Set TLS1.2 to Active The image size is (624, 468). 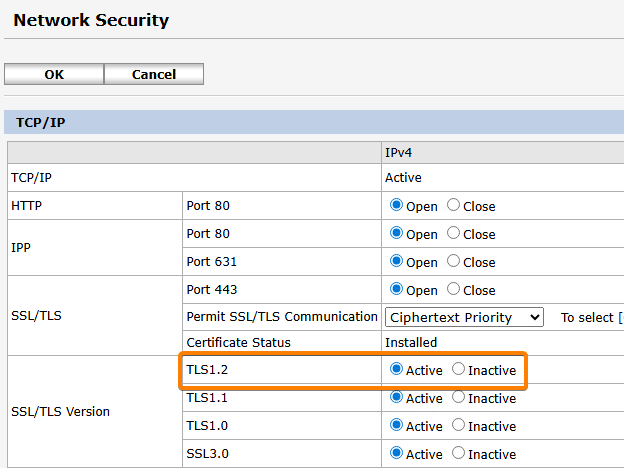coord(396,369)
